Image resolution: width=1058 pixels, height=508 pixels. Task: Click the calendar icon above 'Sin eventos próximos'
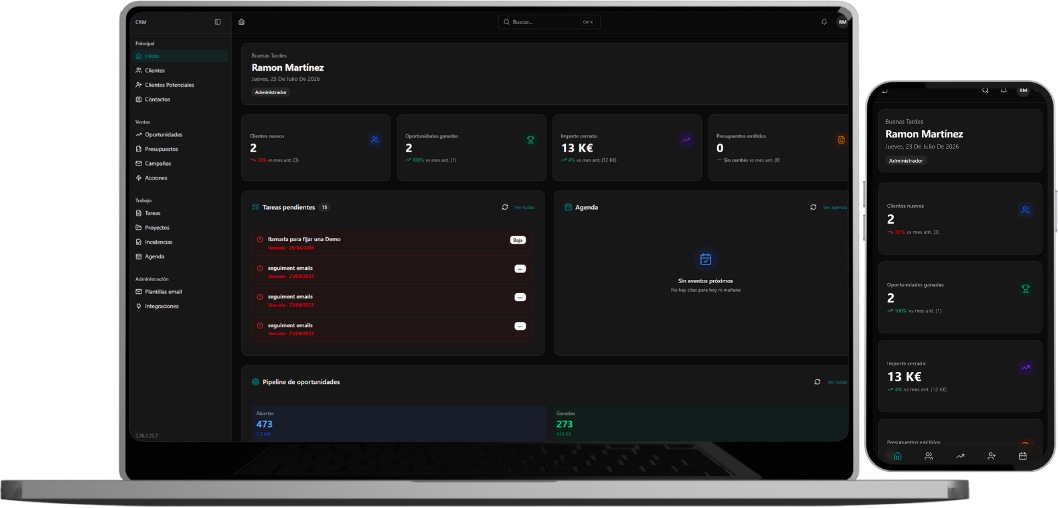(x=706, y=259)
